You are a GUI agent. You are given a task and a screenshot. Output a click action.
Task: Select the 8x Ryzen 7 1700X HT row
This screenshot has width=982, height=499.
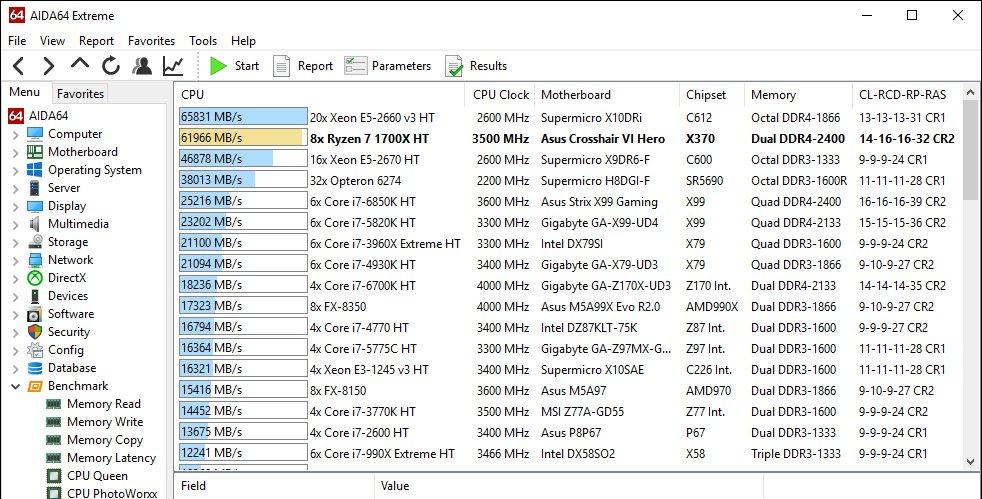pyautogui.click(x=569, y=139)
